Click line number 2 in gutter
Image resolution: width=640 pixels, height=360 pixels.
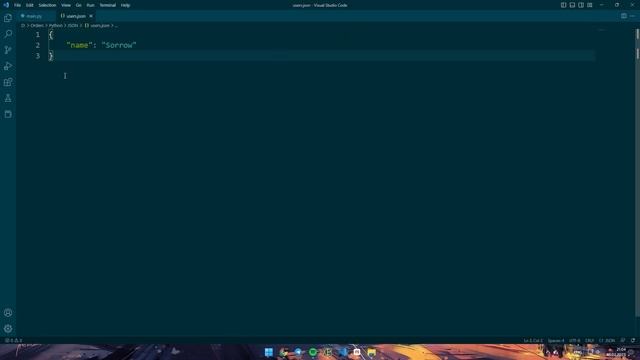pyautogui.click(x=38, y=45)
